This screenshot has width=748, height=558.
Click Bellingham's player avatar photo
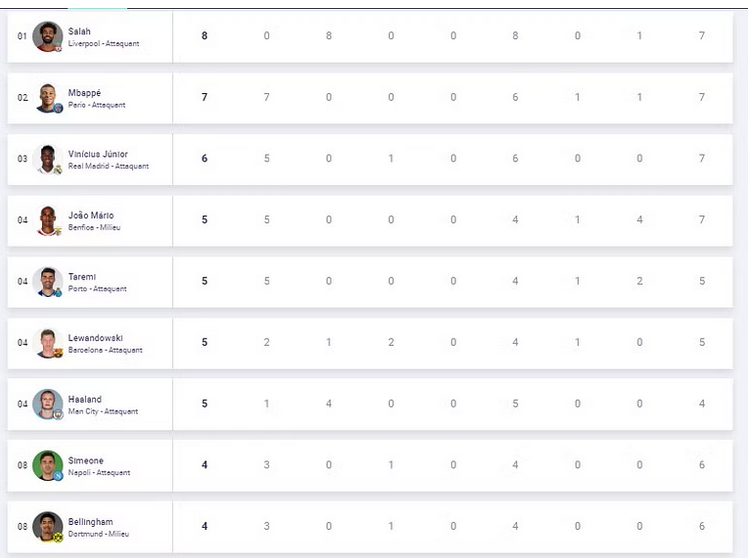coord(47,526)
